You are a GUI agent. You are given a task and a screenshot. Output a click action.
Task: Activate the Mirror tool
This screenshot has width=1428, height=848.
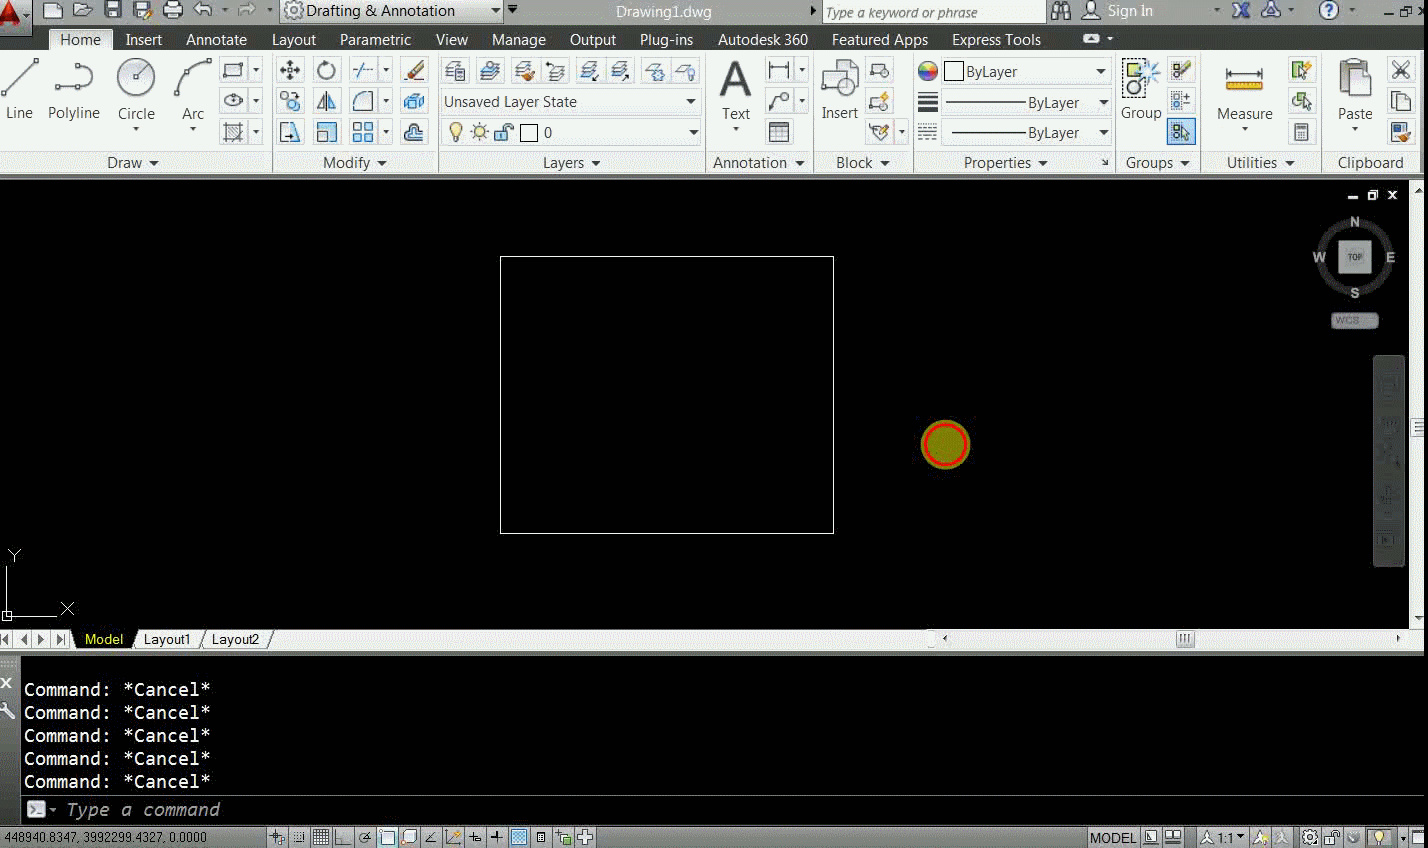click(x=326, y=101)
